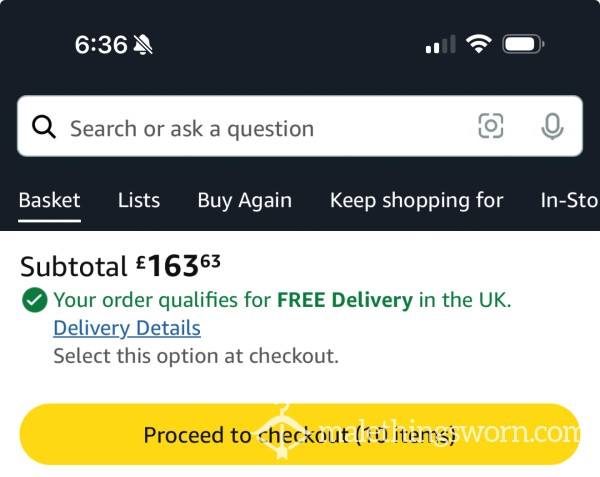Tap the microphone voice search icon
The image size is (600, 477).
552,126
